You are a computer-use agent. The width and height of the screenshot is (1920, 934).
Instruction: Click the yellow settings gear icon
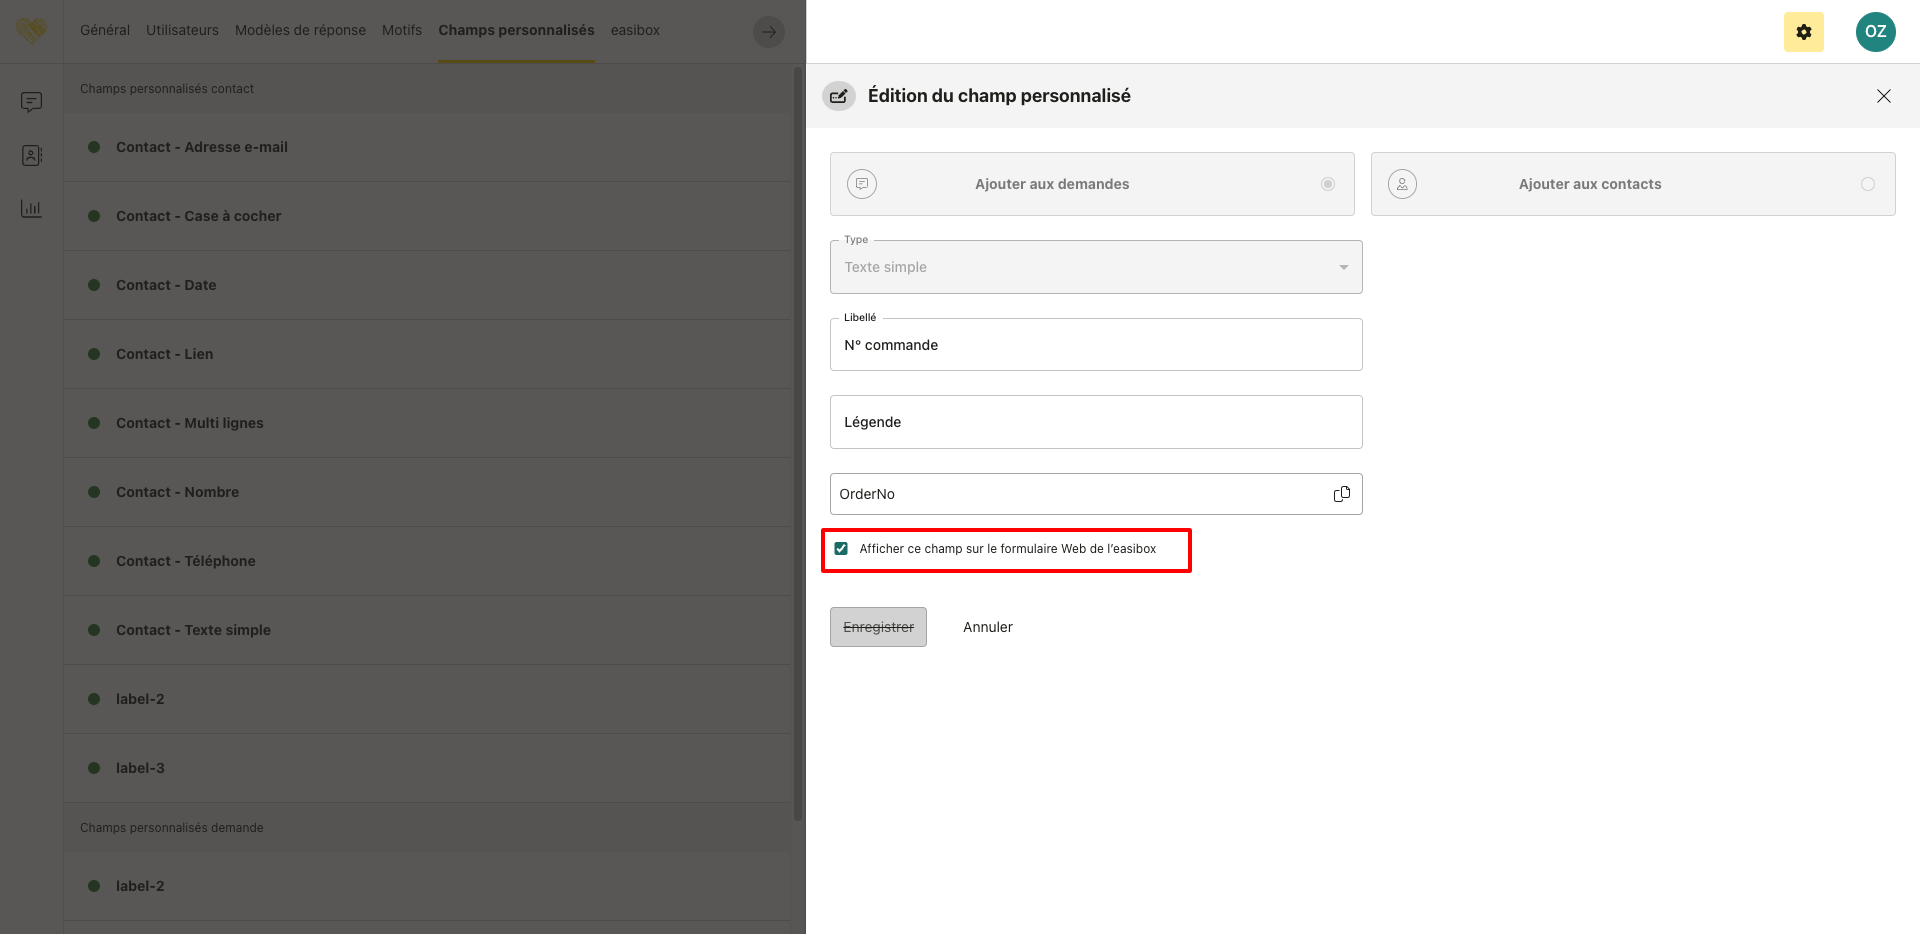pyautogui.click(x=1803, y=32)
